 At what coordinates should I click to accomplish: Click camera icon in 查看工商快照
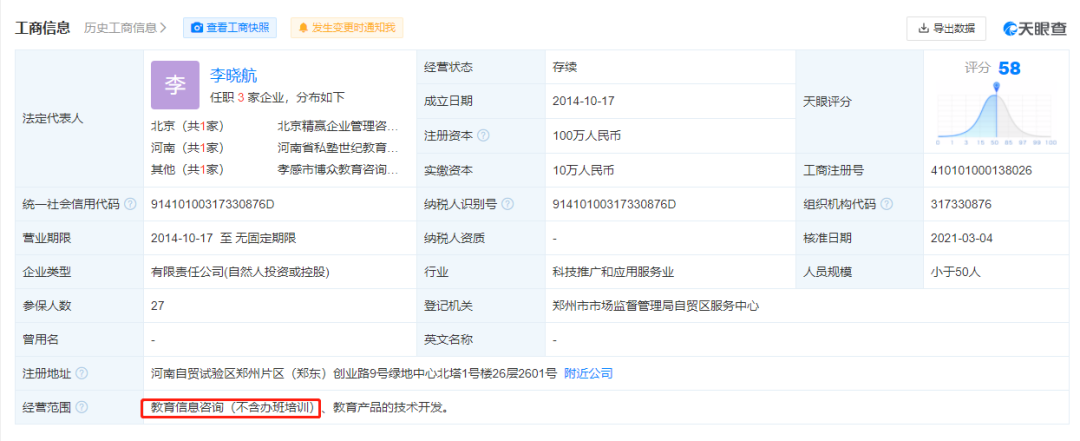pyautogui.click(x=197, y=28)
